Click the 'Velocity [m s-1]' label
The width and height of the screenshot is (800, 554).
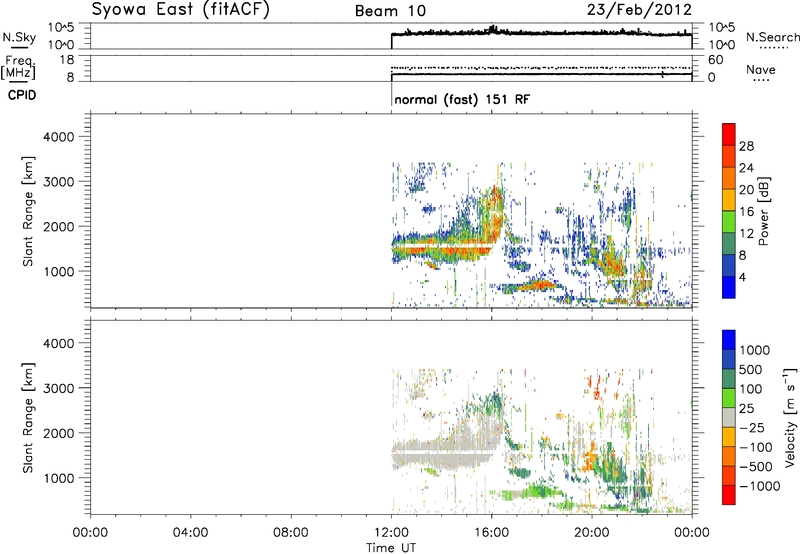[x=790, y=417]
